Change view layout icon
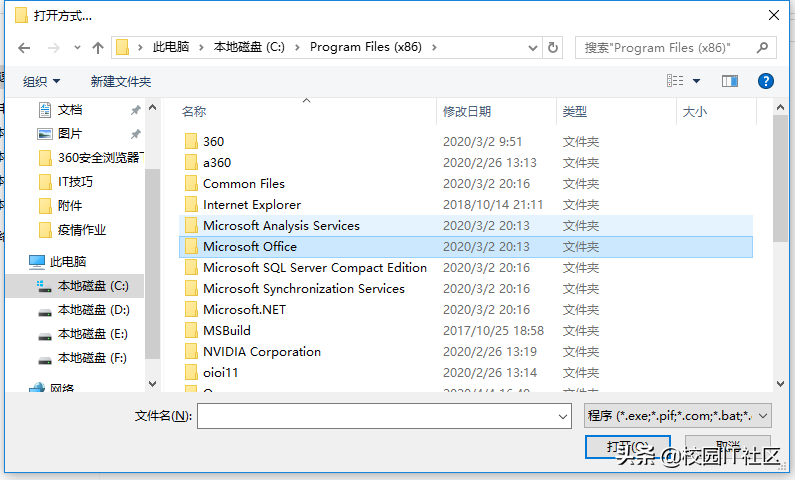795x480 pixels. tap(675, 81)
